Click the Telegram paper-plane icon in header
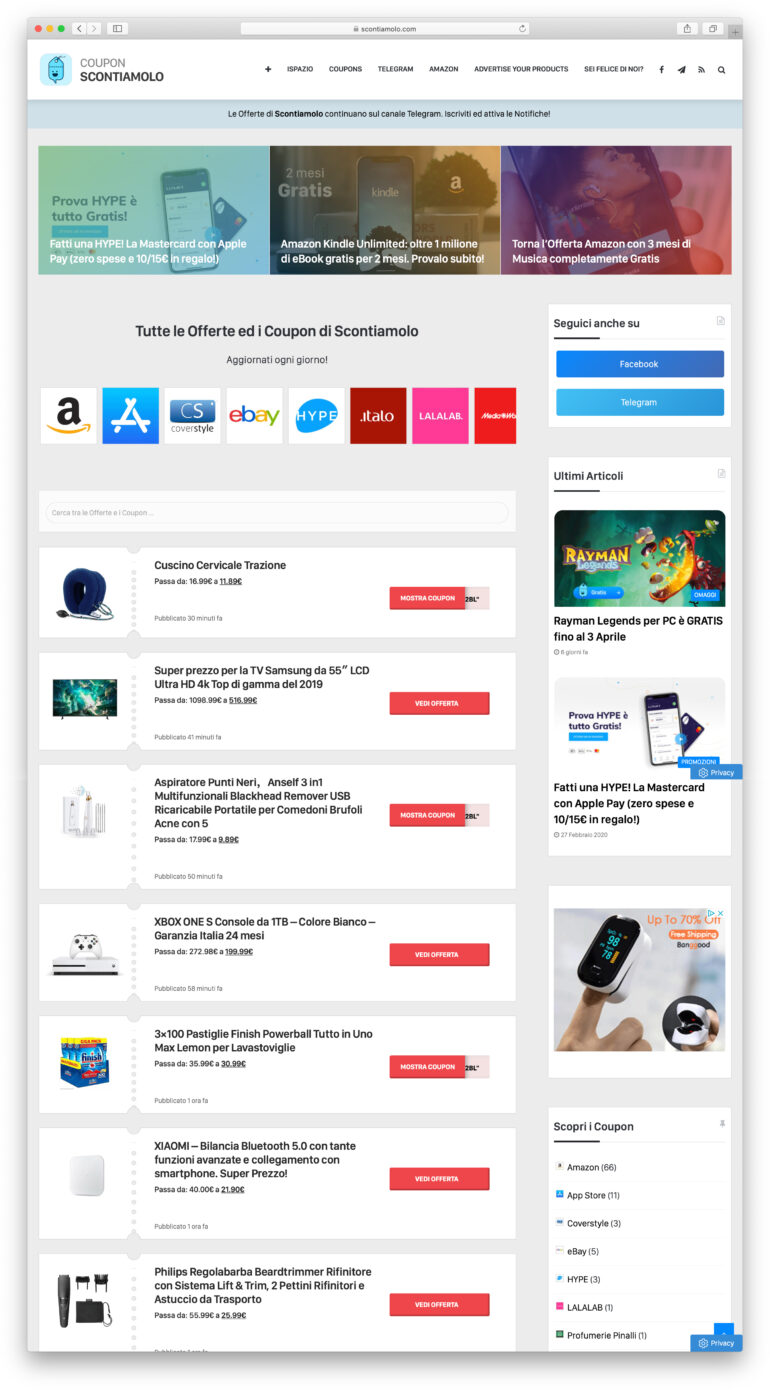 point(681,70)
